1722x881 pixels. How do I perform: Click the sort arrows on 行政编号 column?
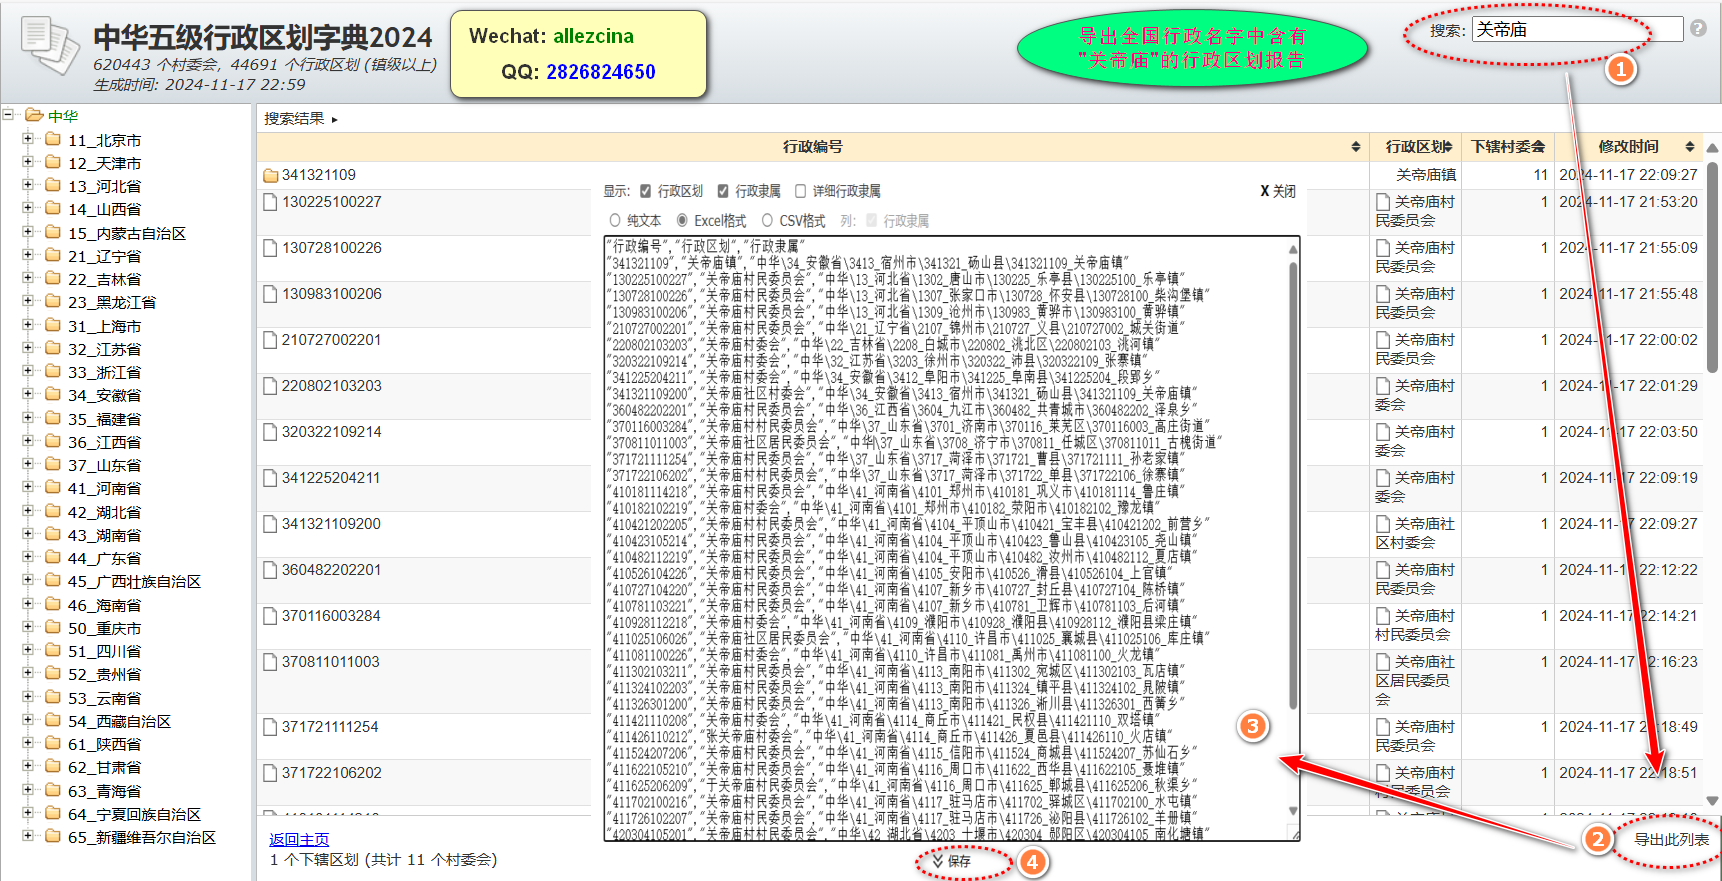[1355, 147]
